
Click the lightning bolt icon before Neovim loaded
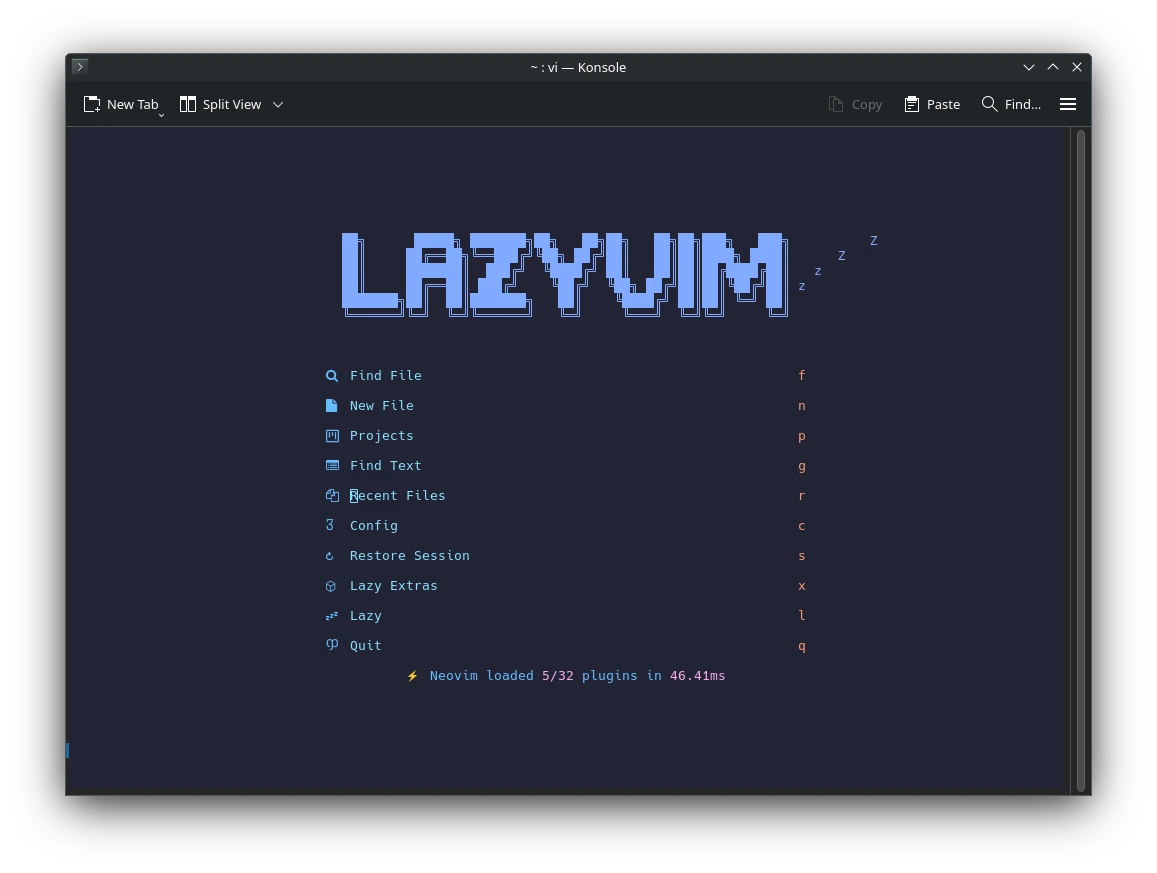click(412, 676)
